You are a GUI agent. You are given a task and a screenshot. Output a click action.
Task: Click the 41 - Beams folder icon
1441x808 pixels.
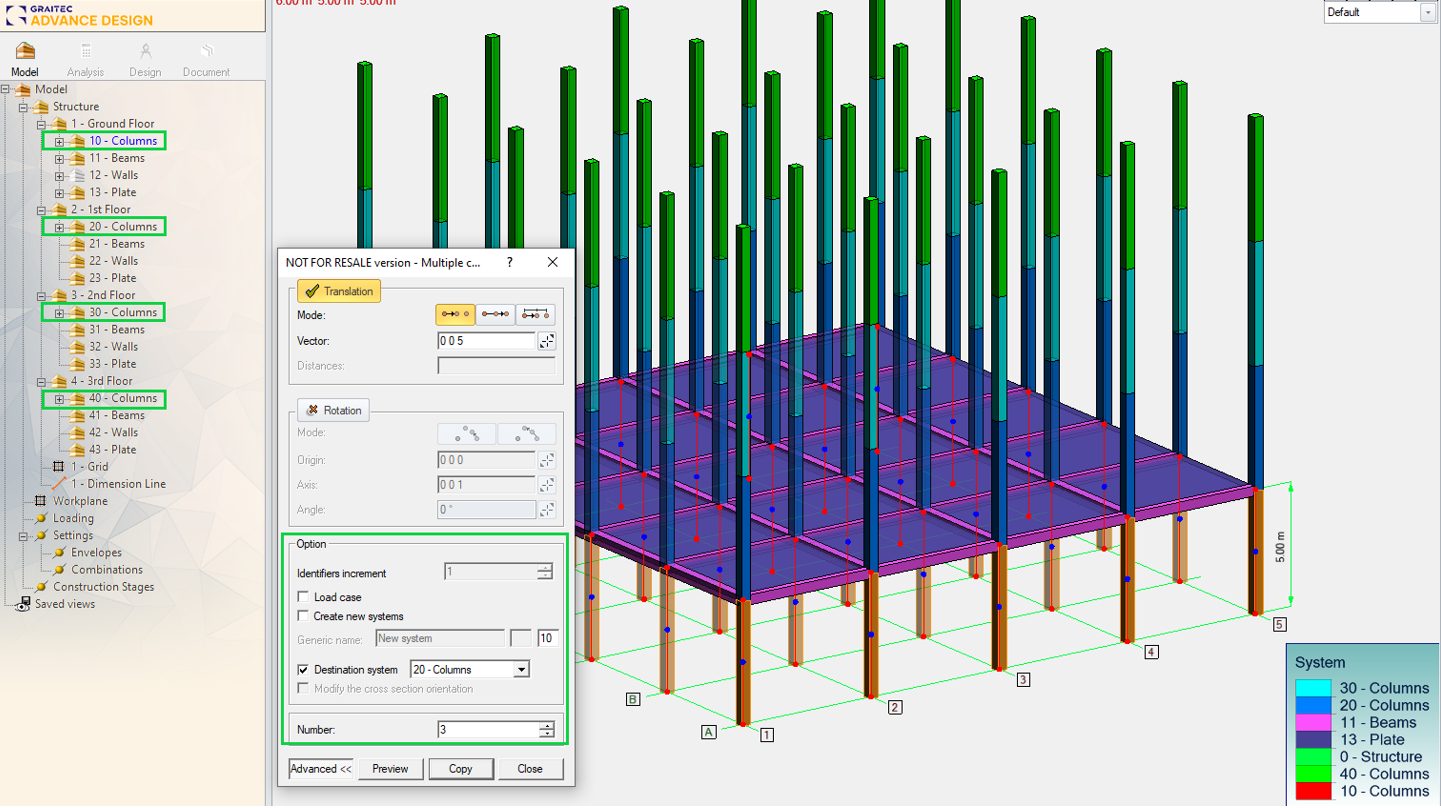pyautogui.click(x=77, y=416)
